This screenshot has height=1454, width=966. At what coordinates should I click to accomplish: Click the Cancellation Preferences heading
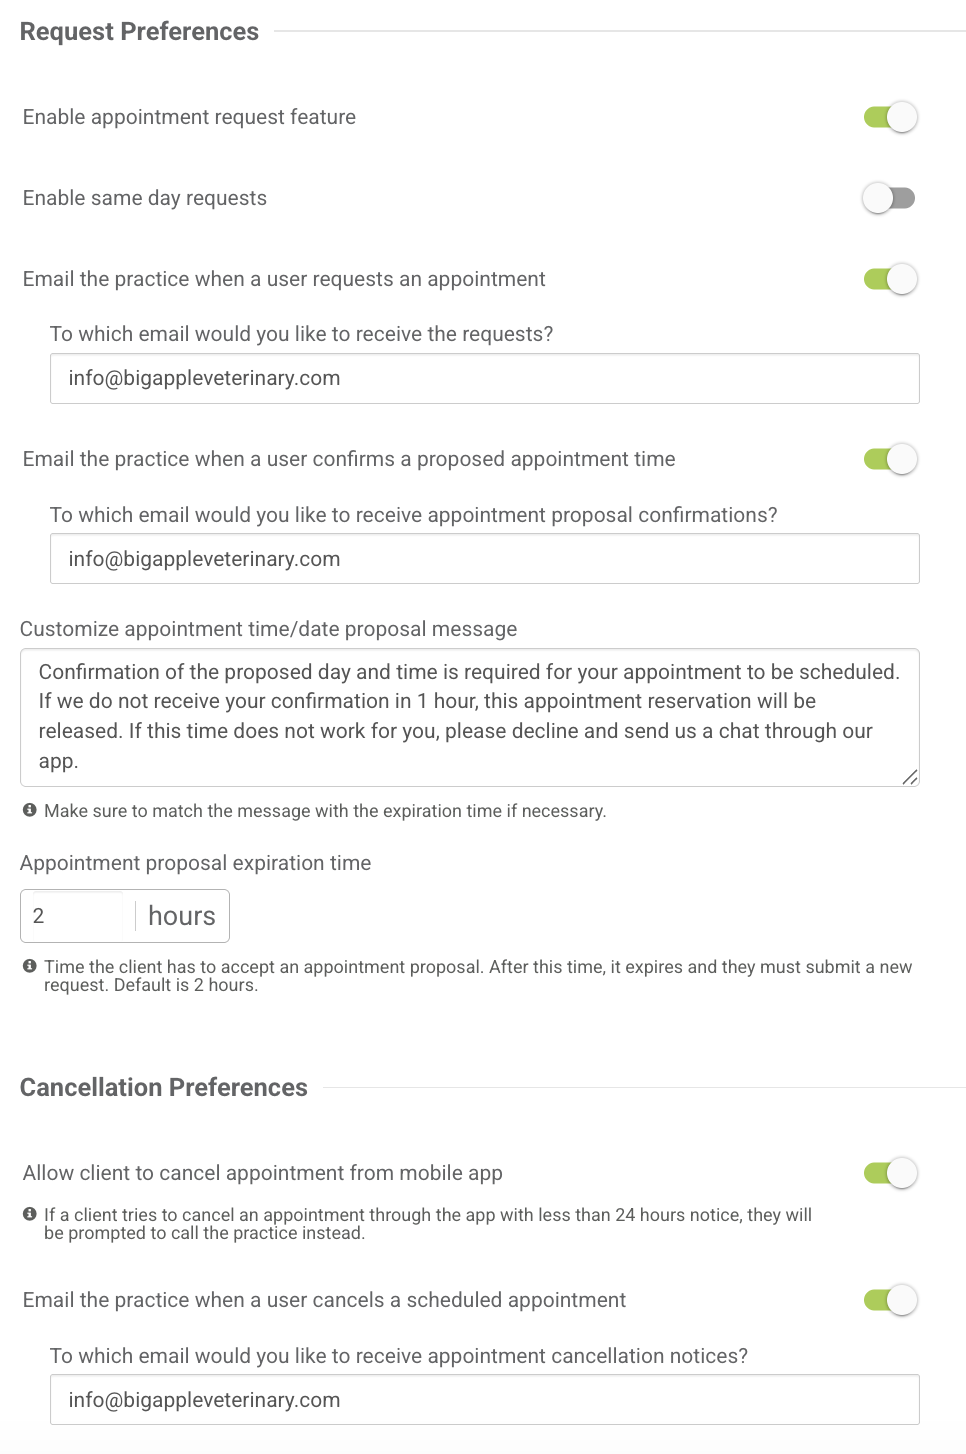pos(164,1088)
